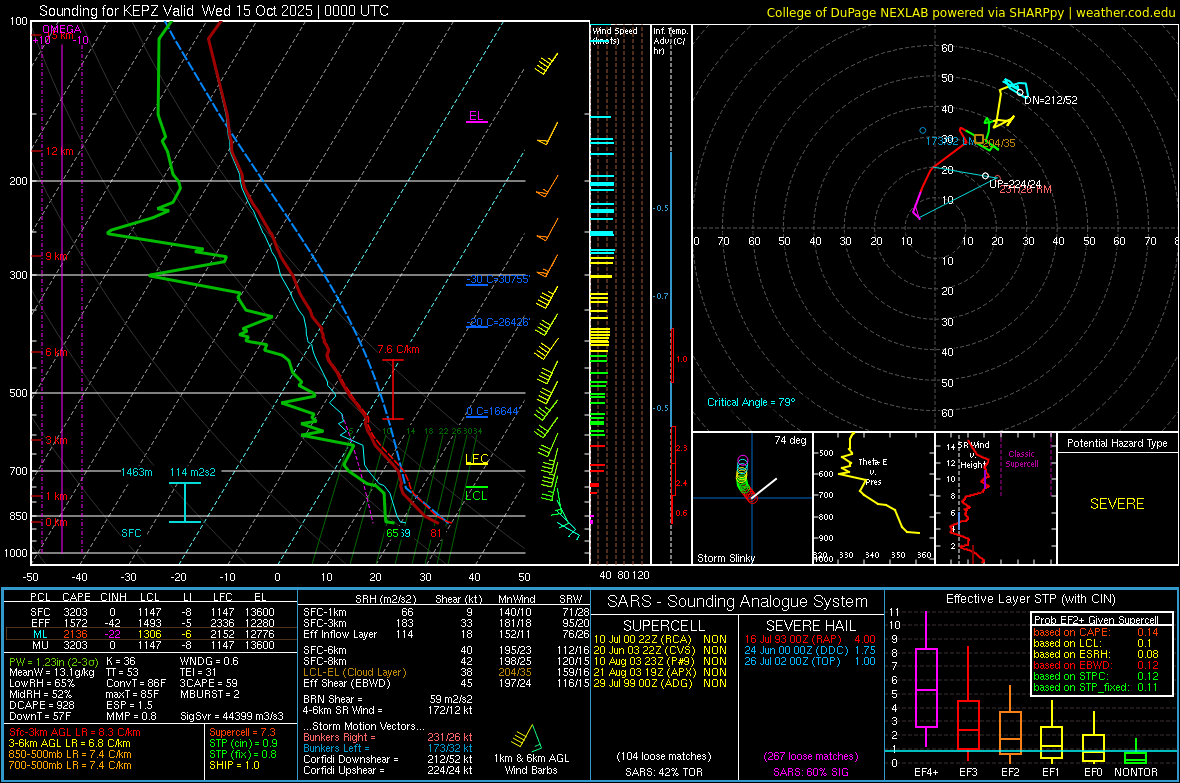
Task: Click the 'based on STPC:' probability line
Action: (x=1096, y=676)
